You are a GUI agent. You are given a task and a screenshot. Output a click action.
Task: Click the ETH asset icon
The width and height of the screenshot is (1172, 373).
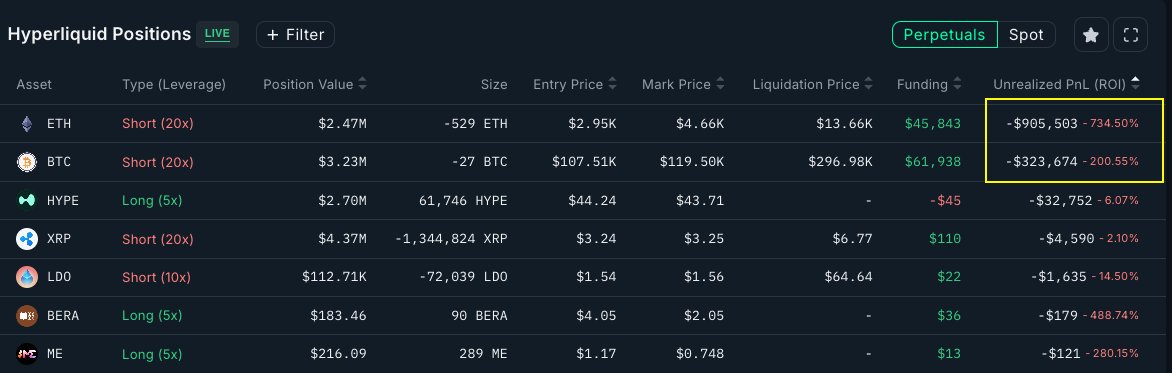coord(27,123)
